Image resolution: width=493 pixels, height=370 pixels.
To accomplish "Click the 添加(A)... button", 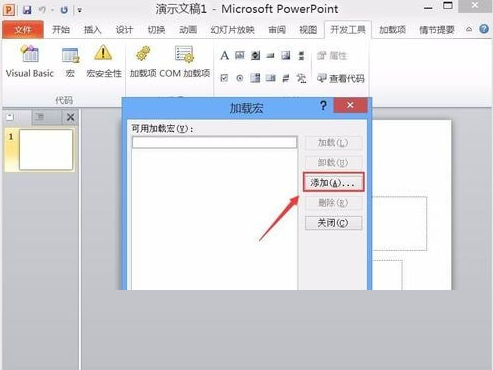I will 333,182.
